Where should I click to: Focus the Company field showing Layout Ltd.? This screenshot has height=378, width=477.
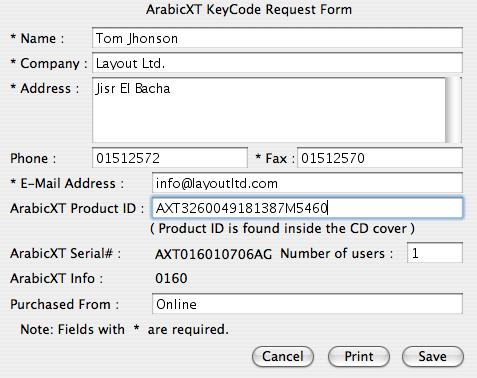[277, 63]
